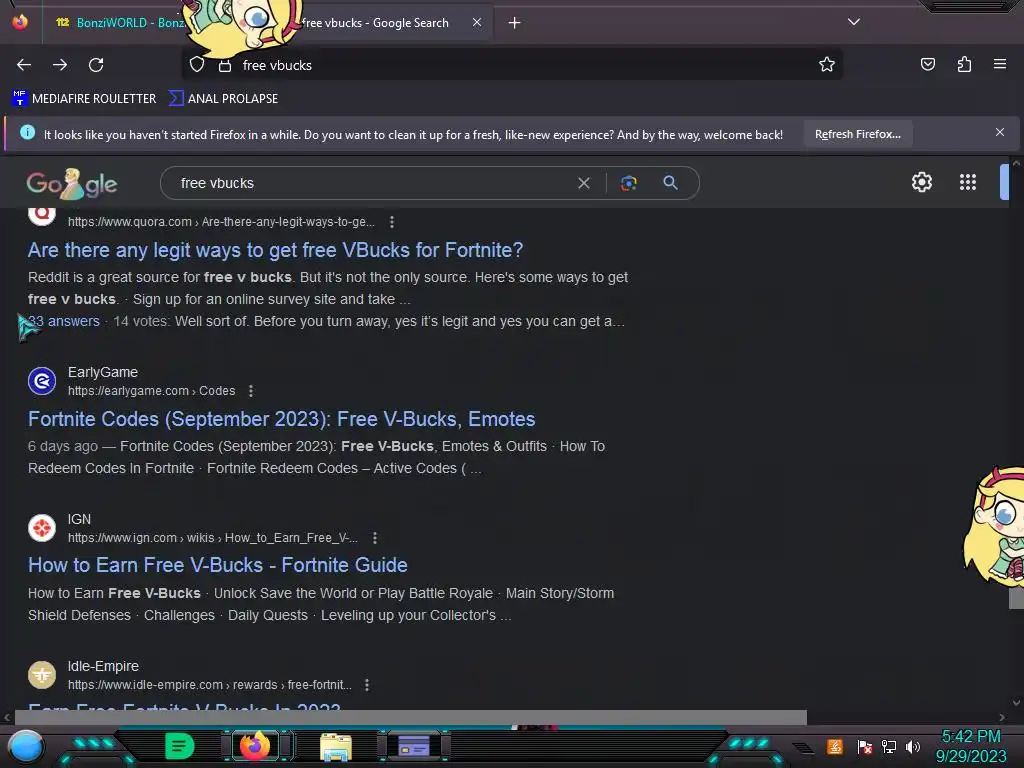This screenshot has height=768, width=1024.
Task: Open the green notes app on taskbar
Action: (x=179, y=746)
